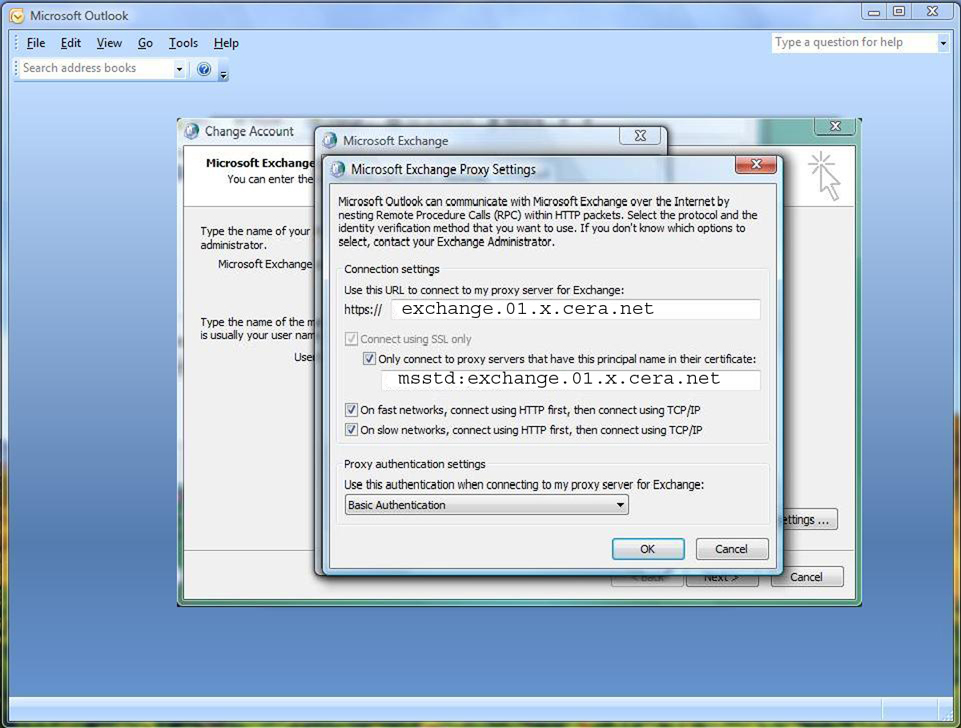961x728 pixels.
Task: Click the Change Account dialog globe icon
Action: tap(192, 131)
